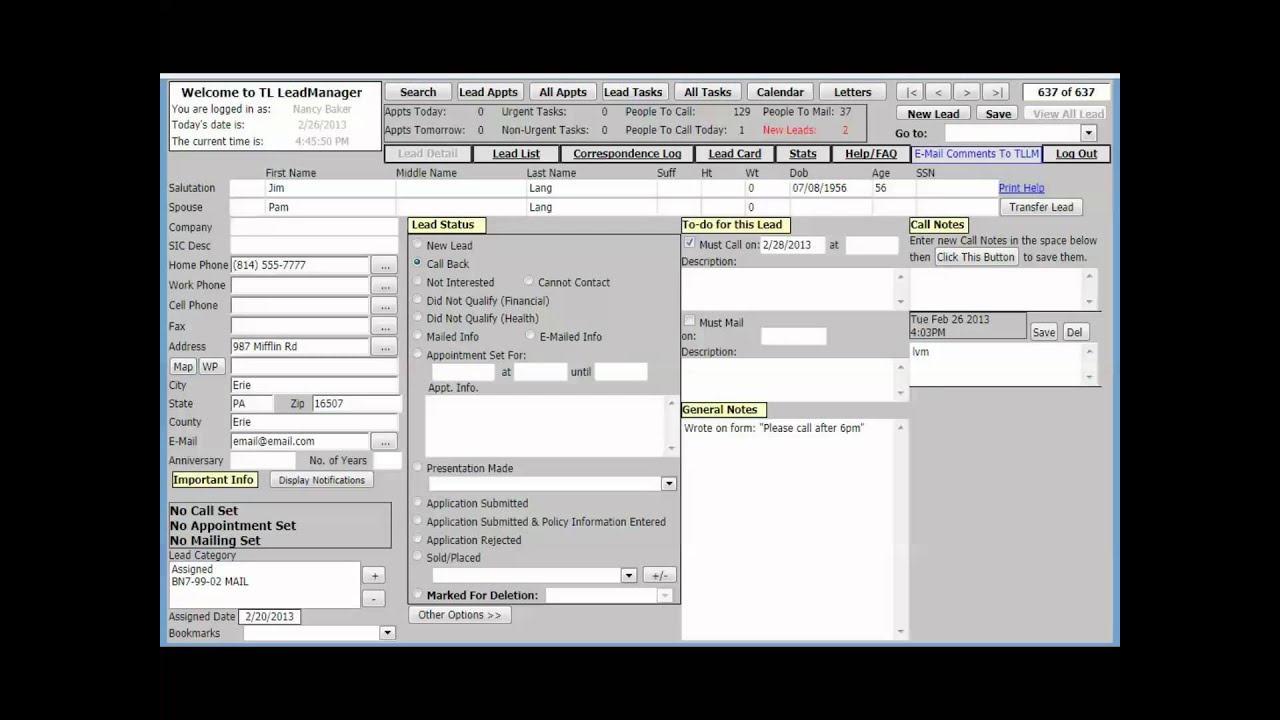Select the Not Interested status
Image resolution: width=1280 pixels, height=720 pixels.
point(418,282)
